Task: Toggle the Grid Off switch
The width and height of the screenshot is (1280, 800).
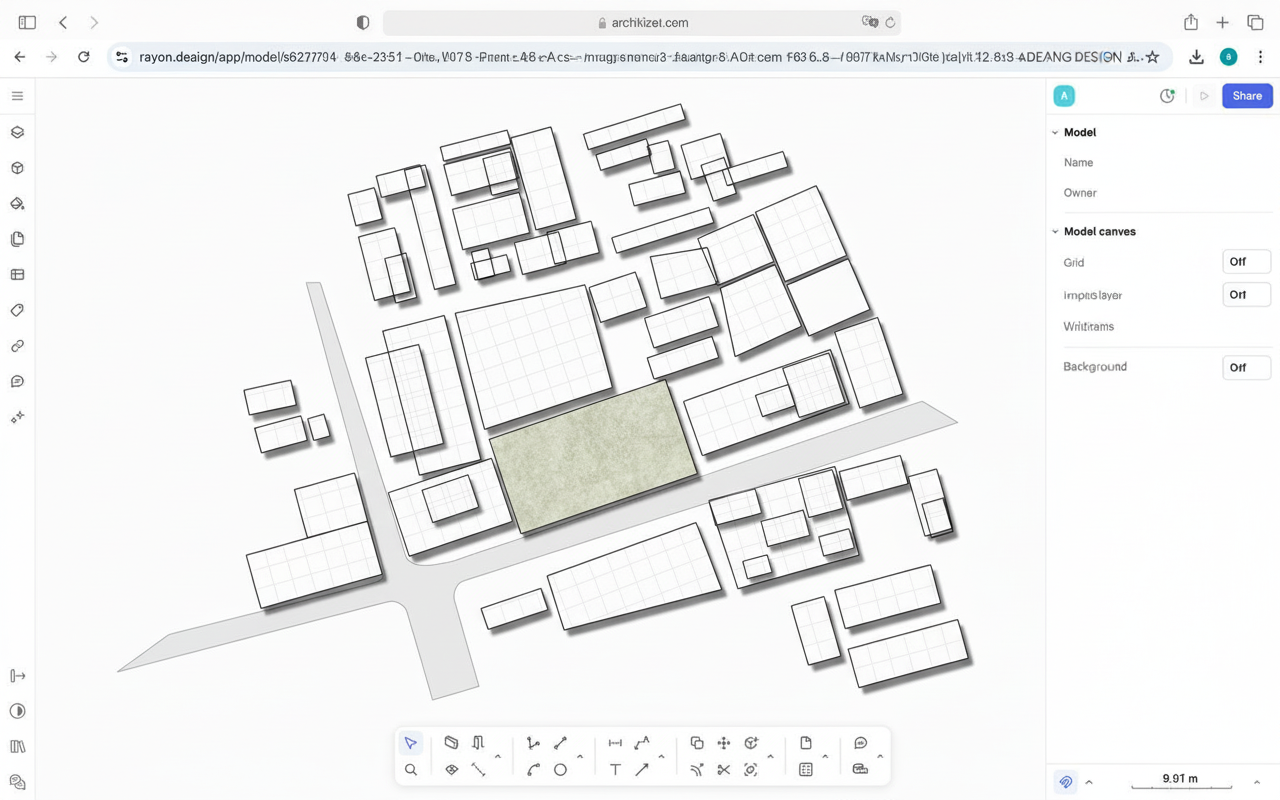Action: 1245,262
